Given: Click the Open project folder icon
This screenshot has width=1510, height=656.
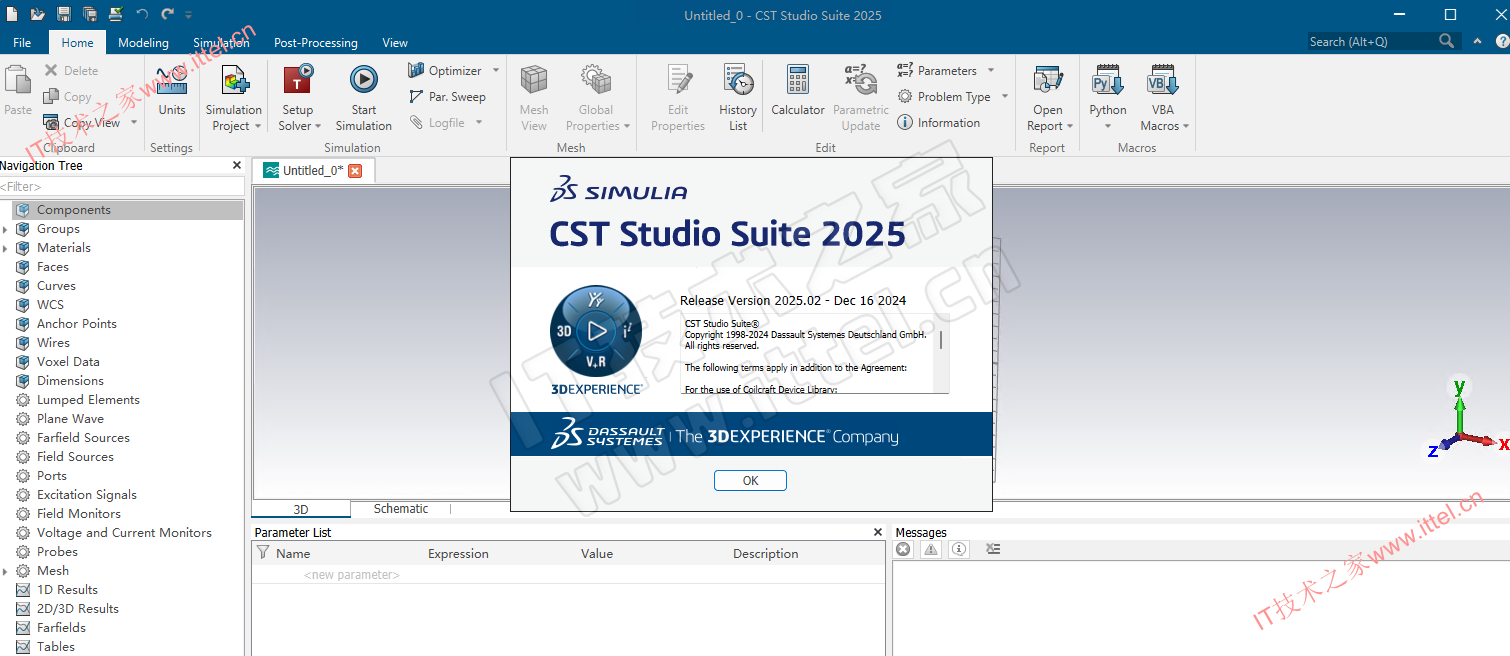Looking at the screenshot, I should point(38,14).
